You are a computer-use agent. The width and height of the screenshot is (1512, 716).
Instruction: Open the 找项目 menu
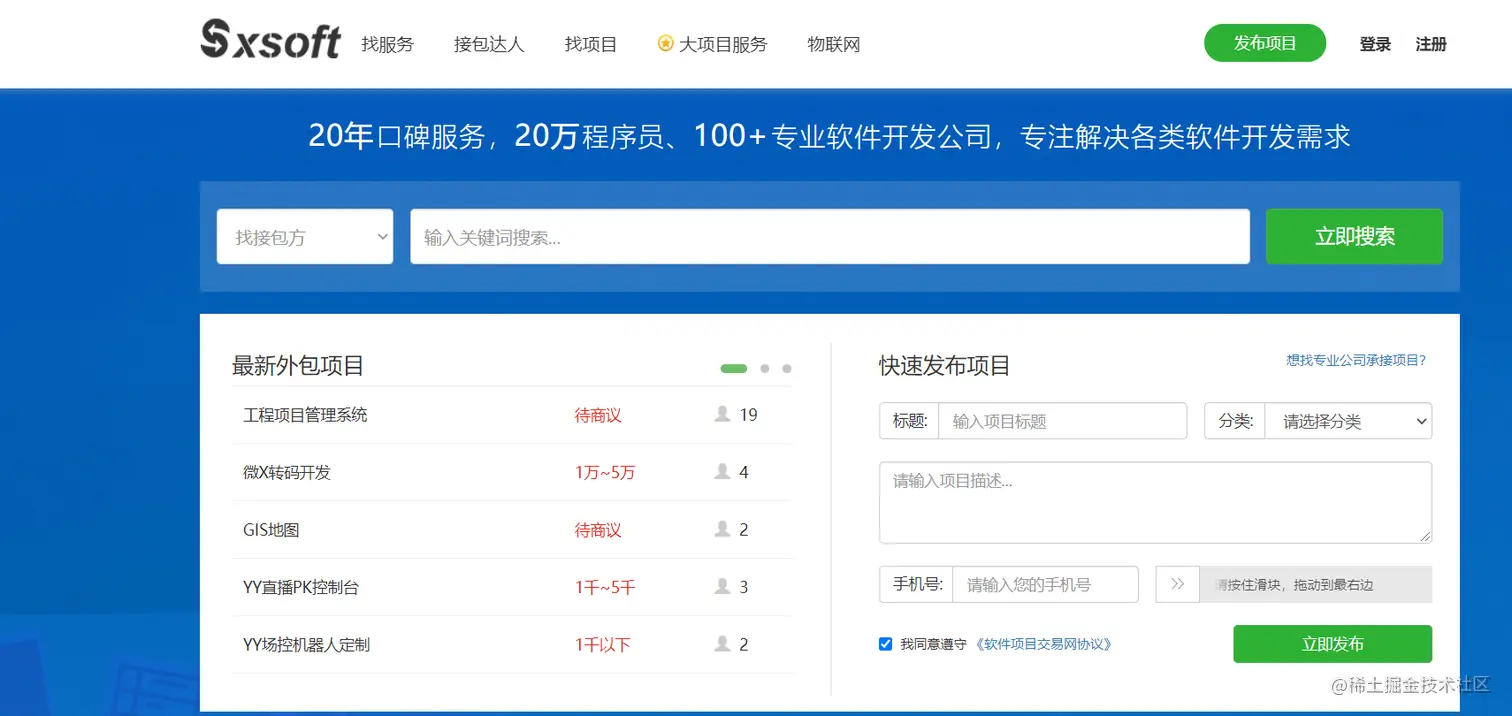click(x=591, y=44)
